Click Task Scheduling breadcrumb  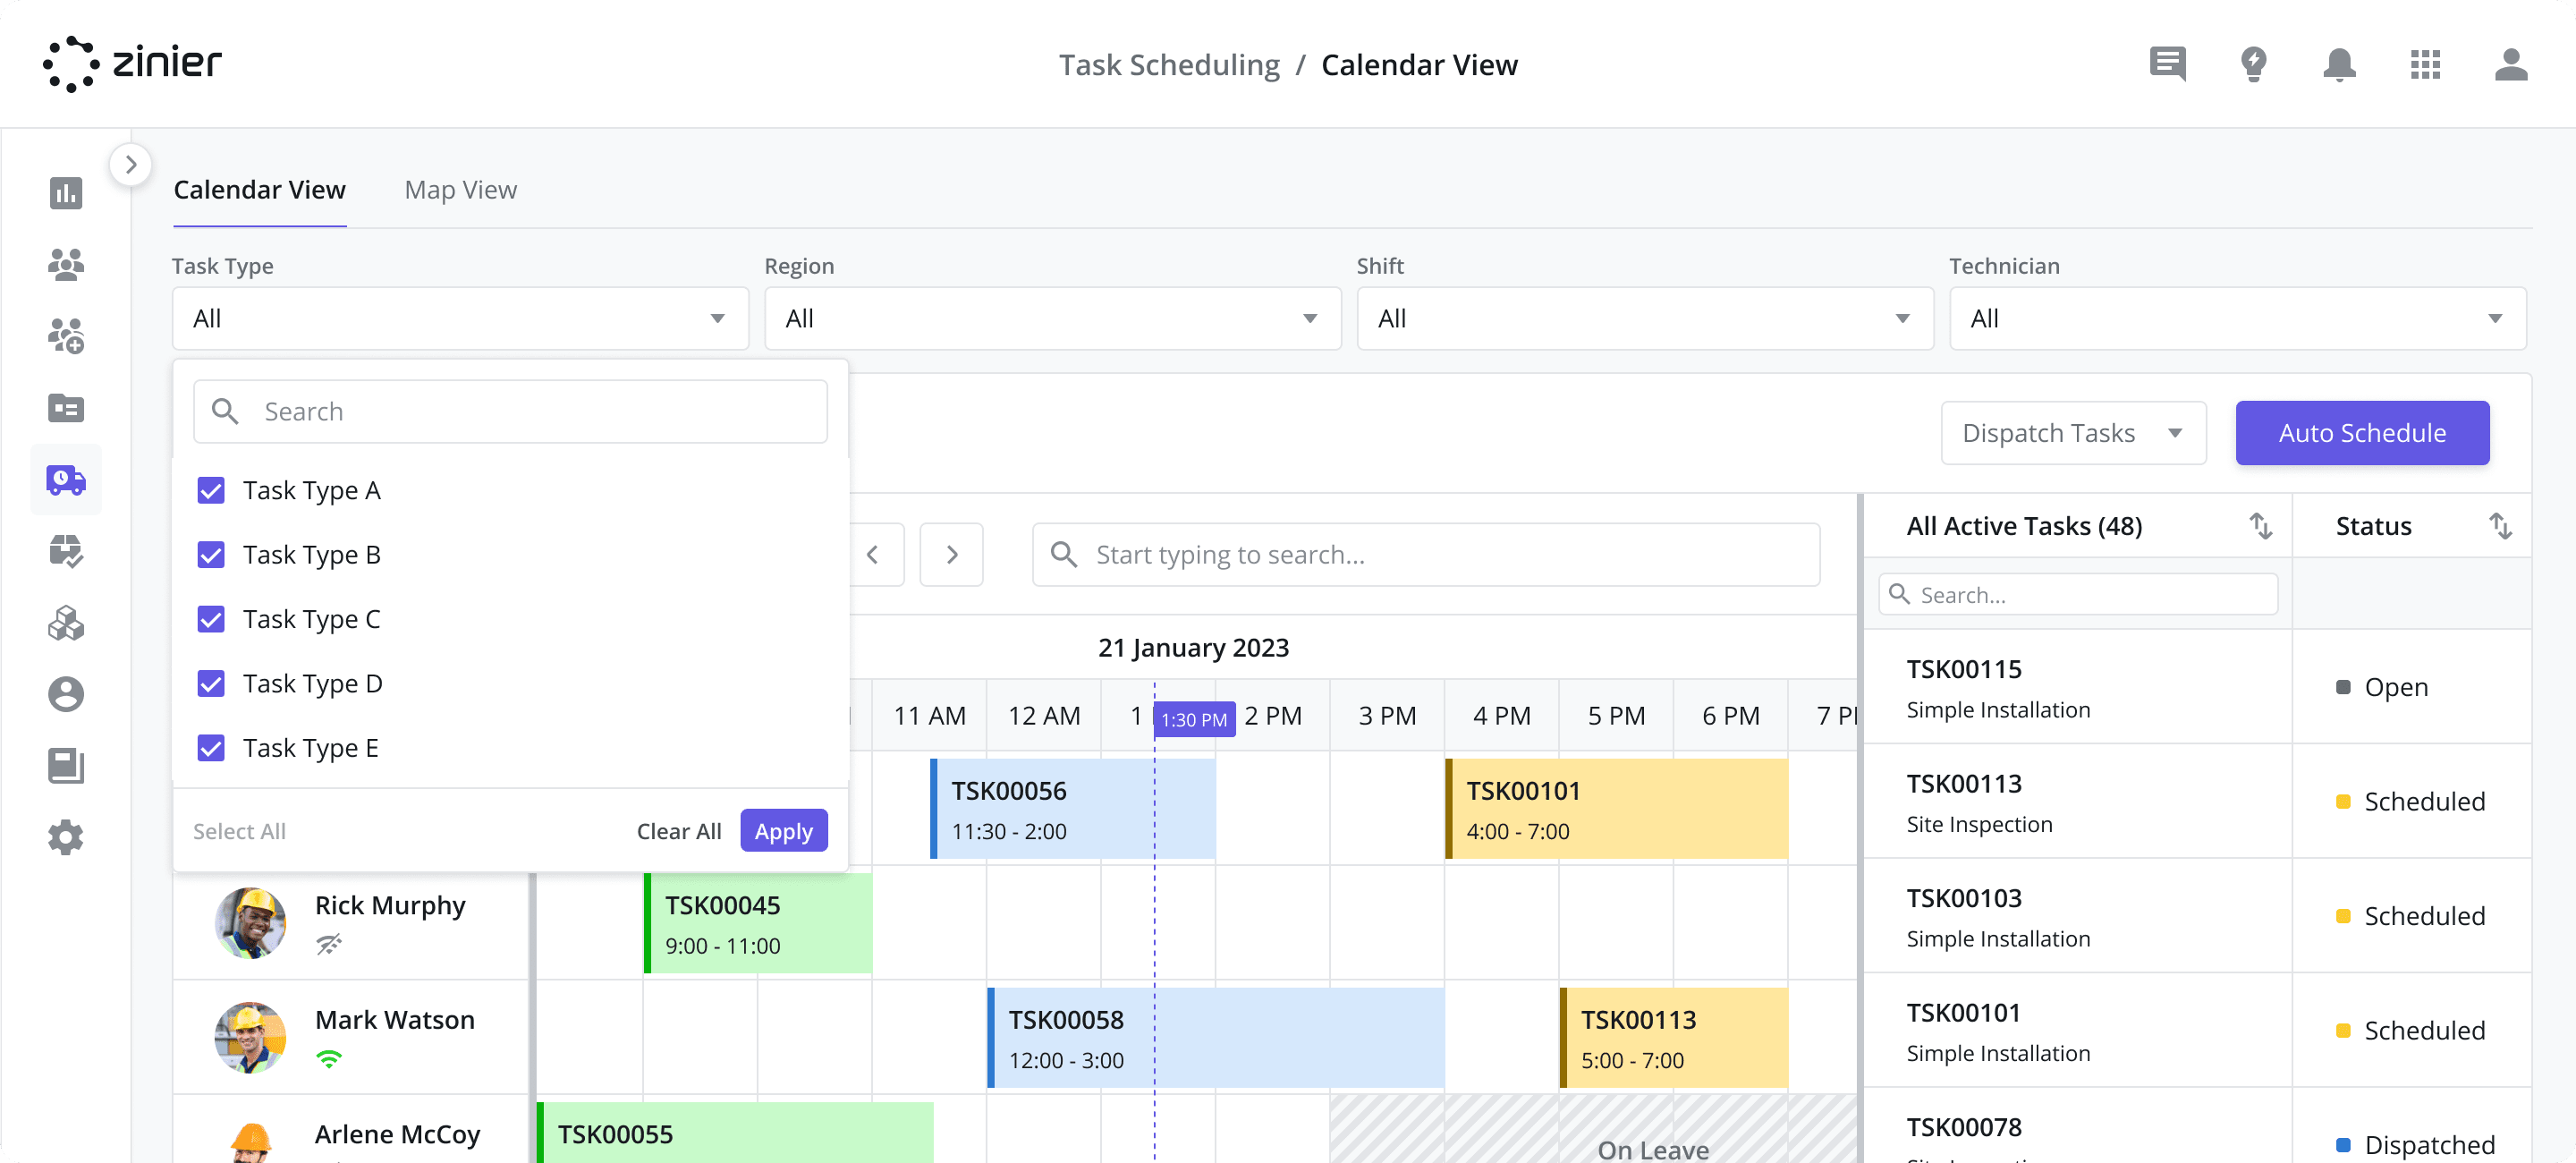coord(1169,65)
